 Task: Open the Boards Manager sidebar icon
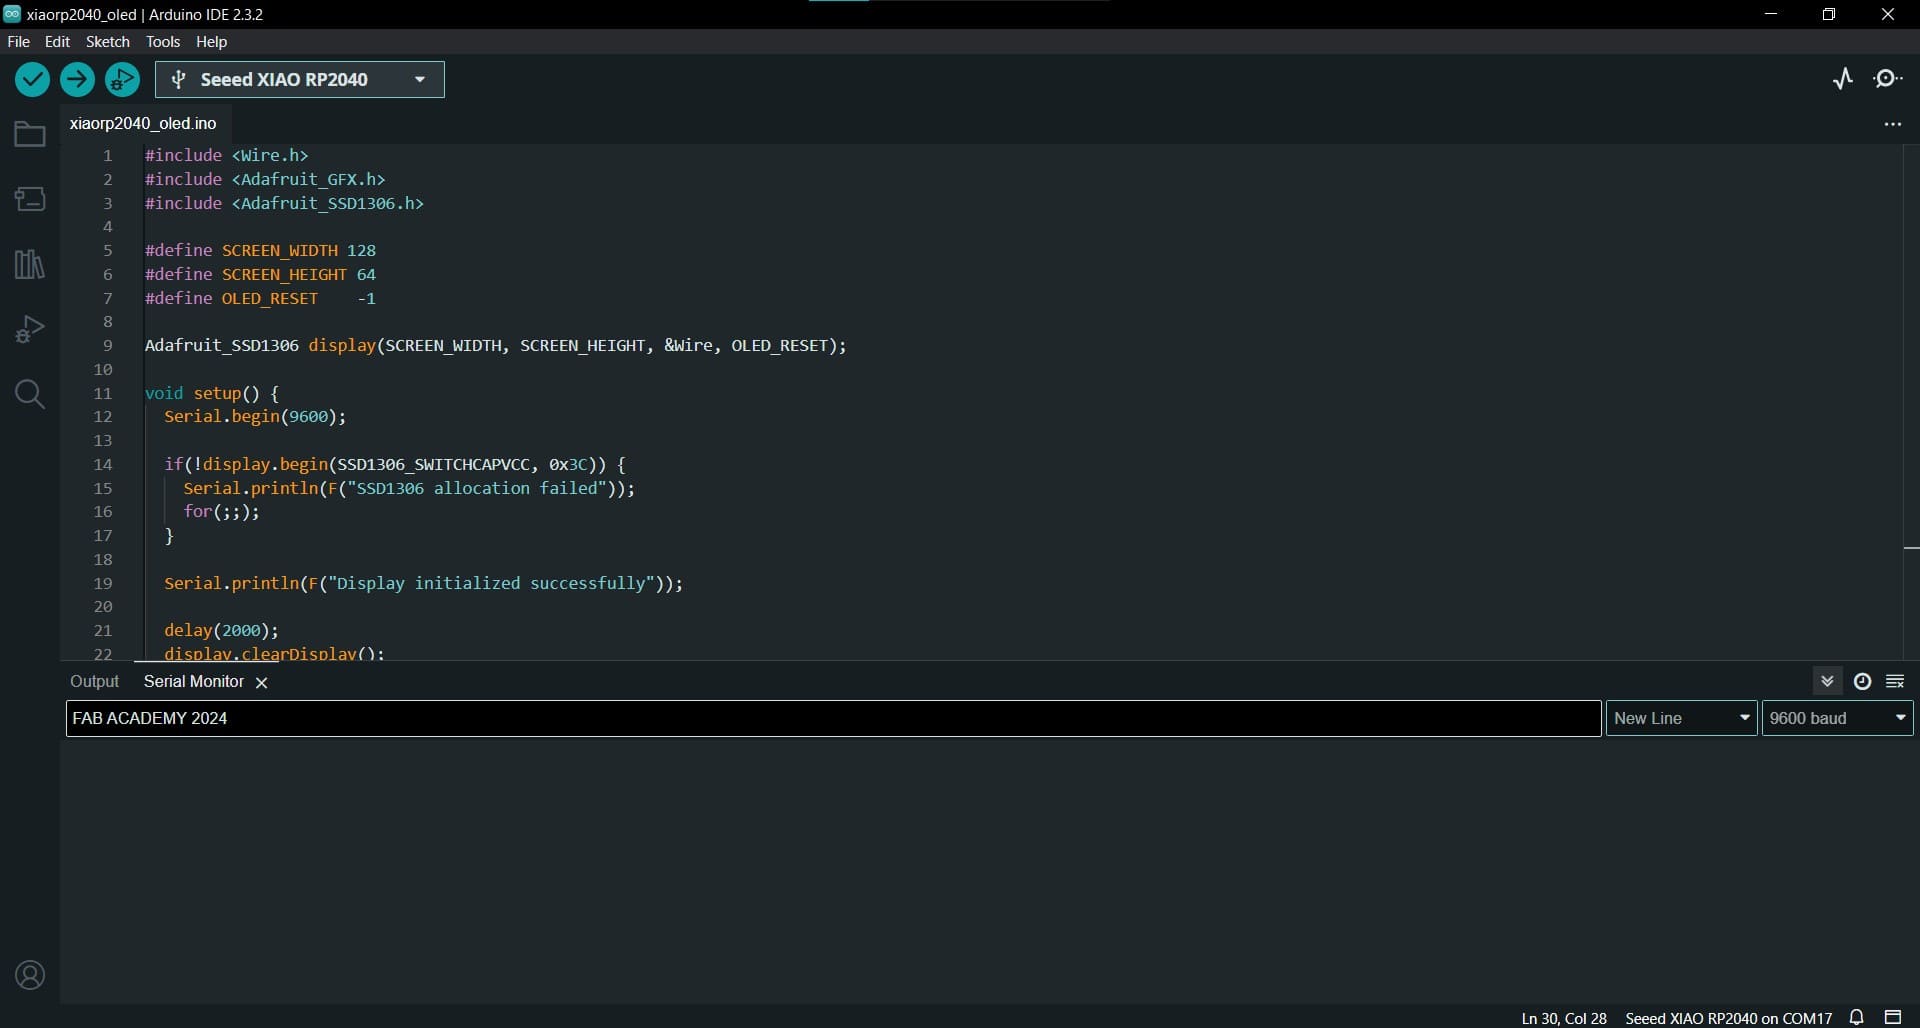[30, 199]
